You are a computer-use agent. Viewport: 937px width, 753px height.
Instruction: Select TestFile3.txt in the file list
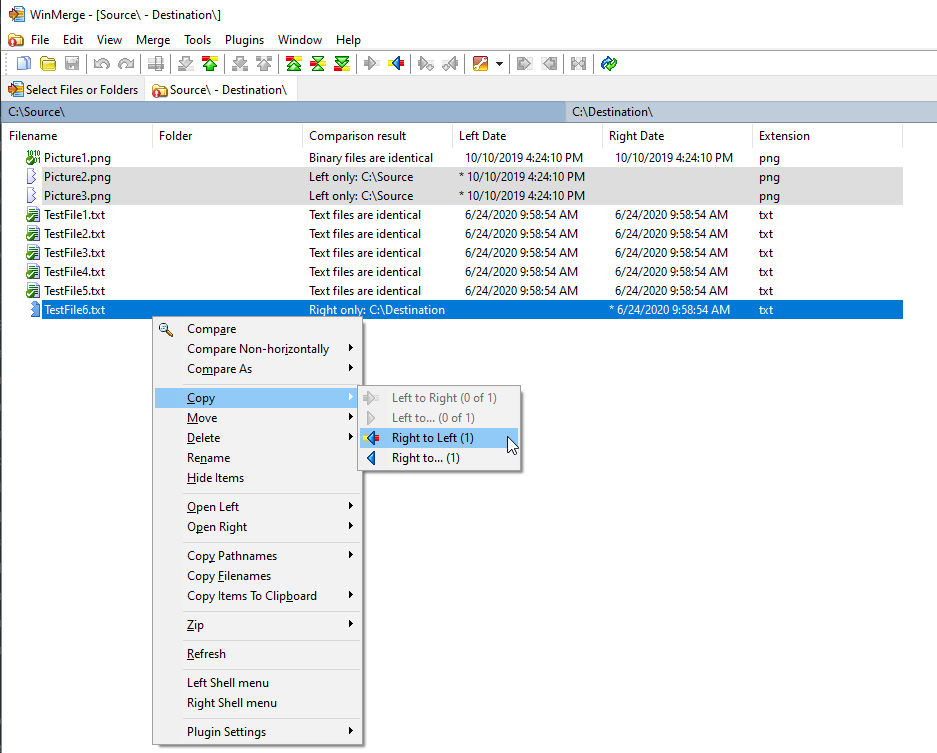point(74,253)
